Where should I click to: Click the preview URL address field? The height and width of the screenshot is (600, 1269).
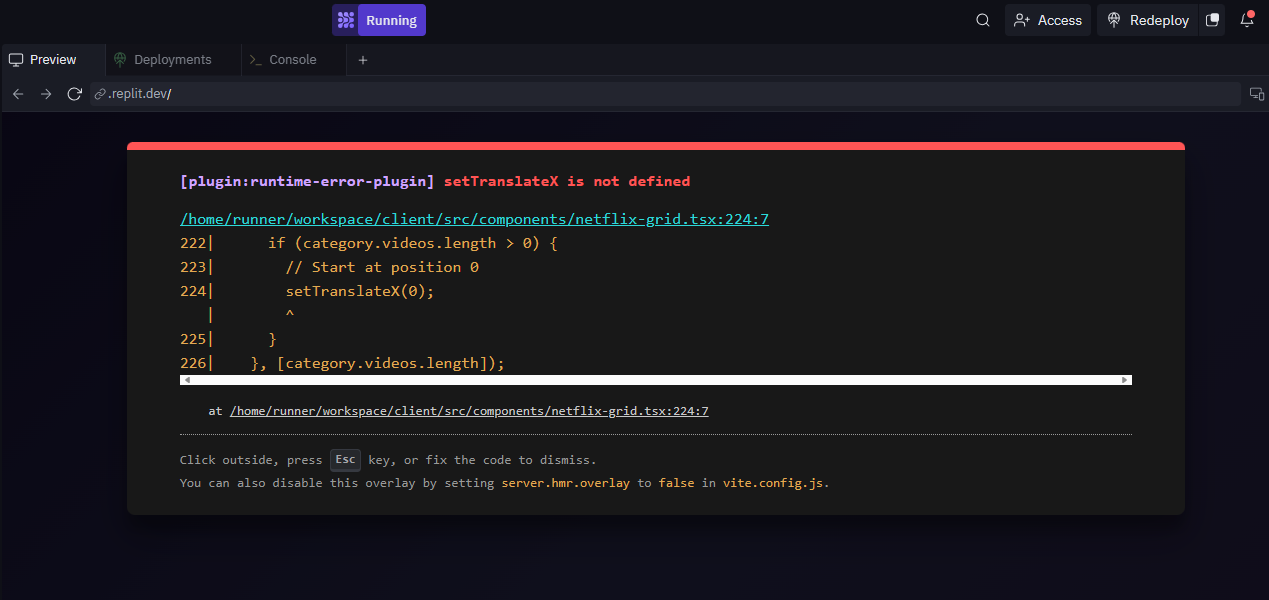(665, 94)
